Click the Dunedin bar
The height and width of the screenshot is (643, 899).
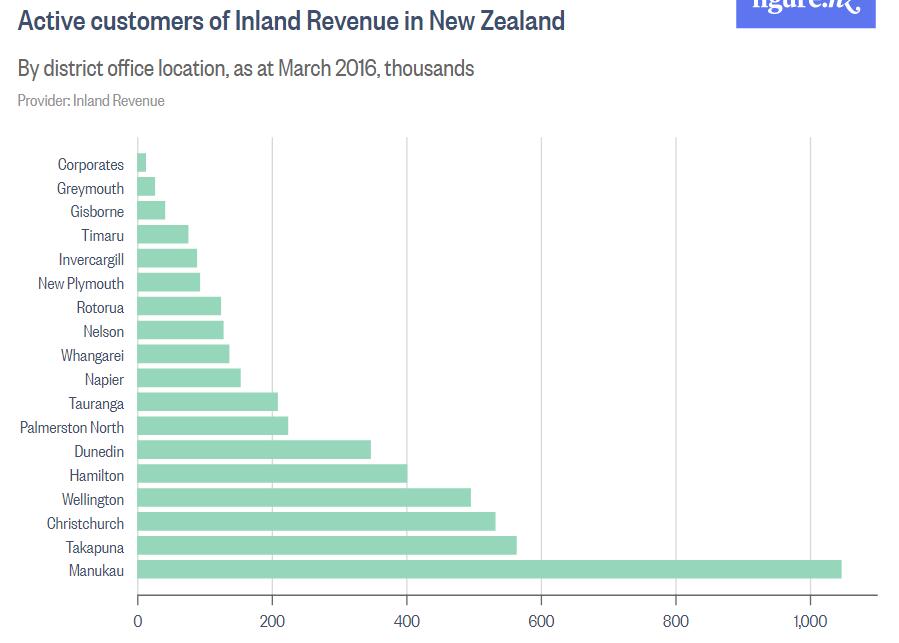point(254,450)
